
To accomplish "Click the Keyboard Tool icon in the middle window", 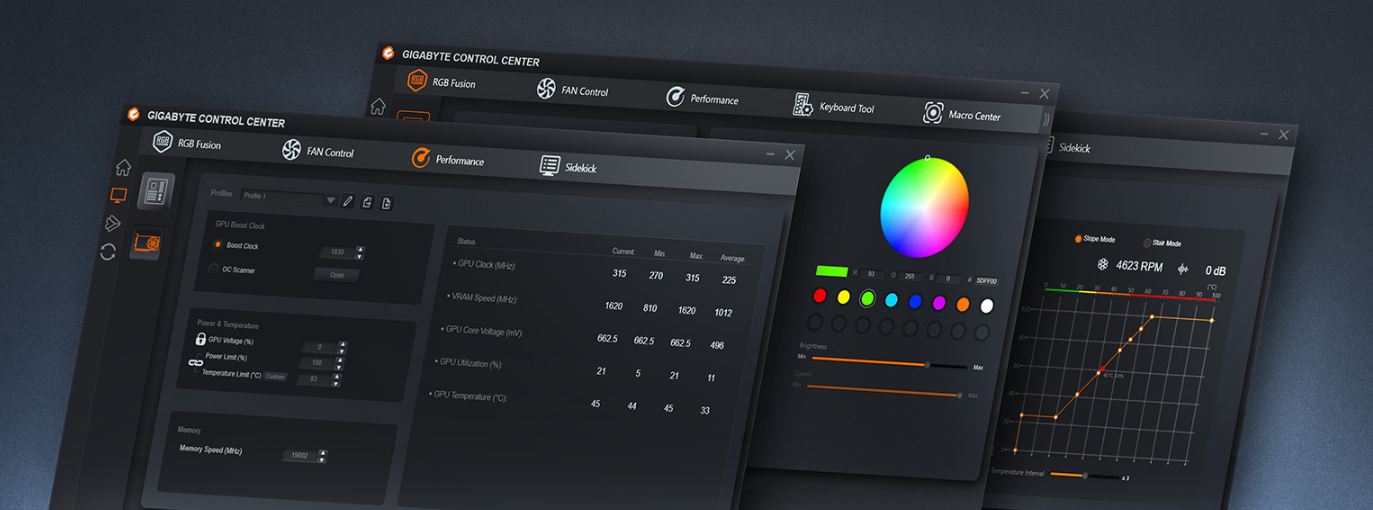I will click(803, 105).
